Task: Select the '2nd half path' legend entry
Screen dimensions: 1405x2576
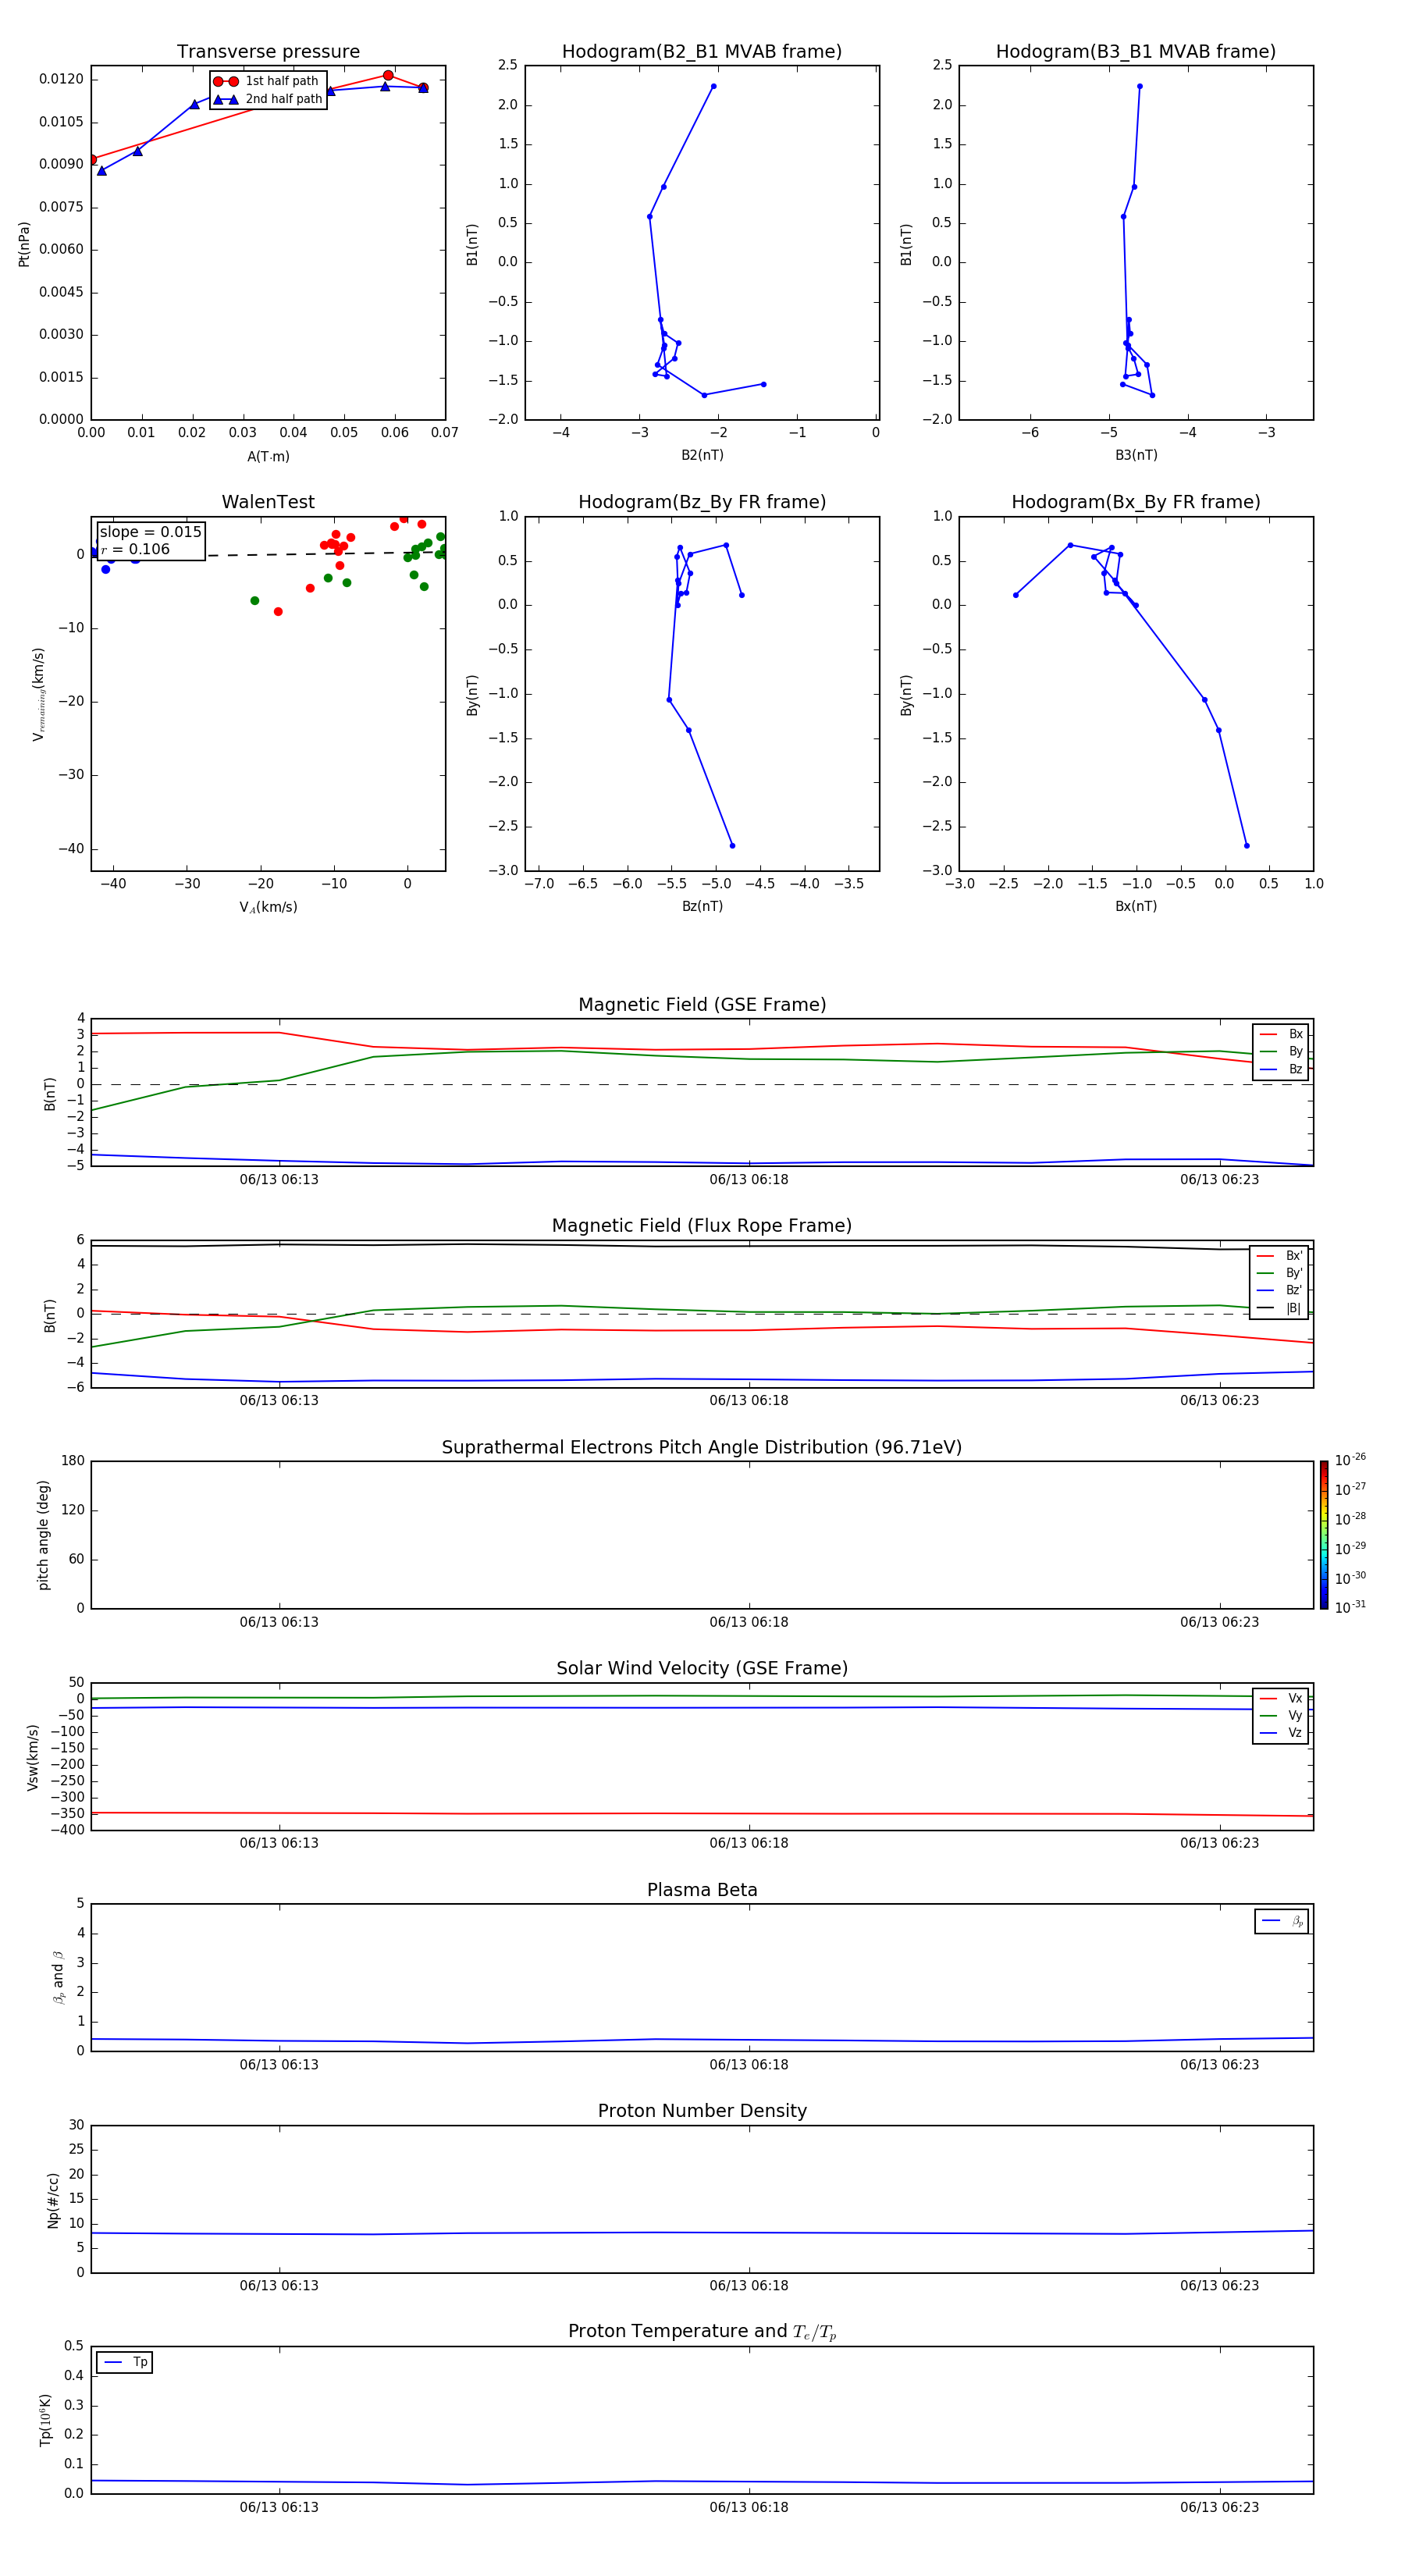Action: coord(268,99)
